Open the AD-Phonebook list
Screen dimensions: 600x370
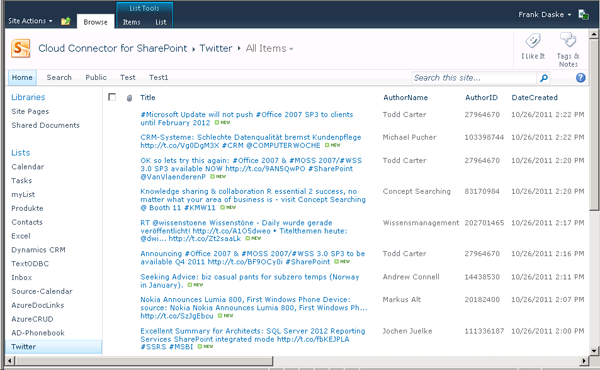[38, 333]
